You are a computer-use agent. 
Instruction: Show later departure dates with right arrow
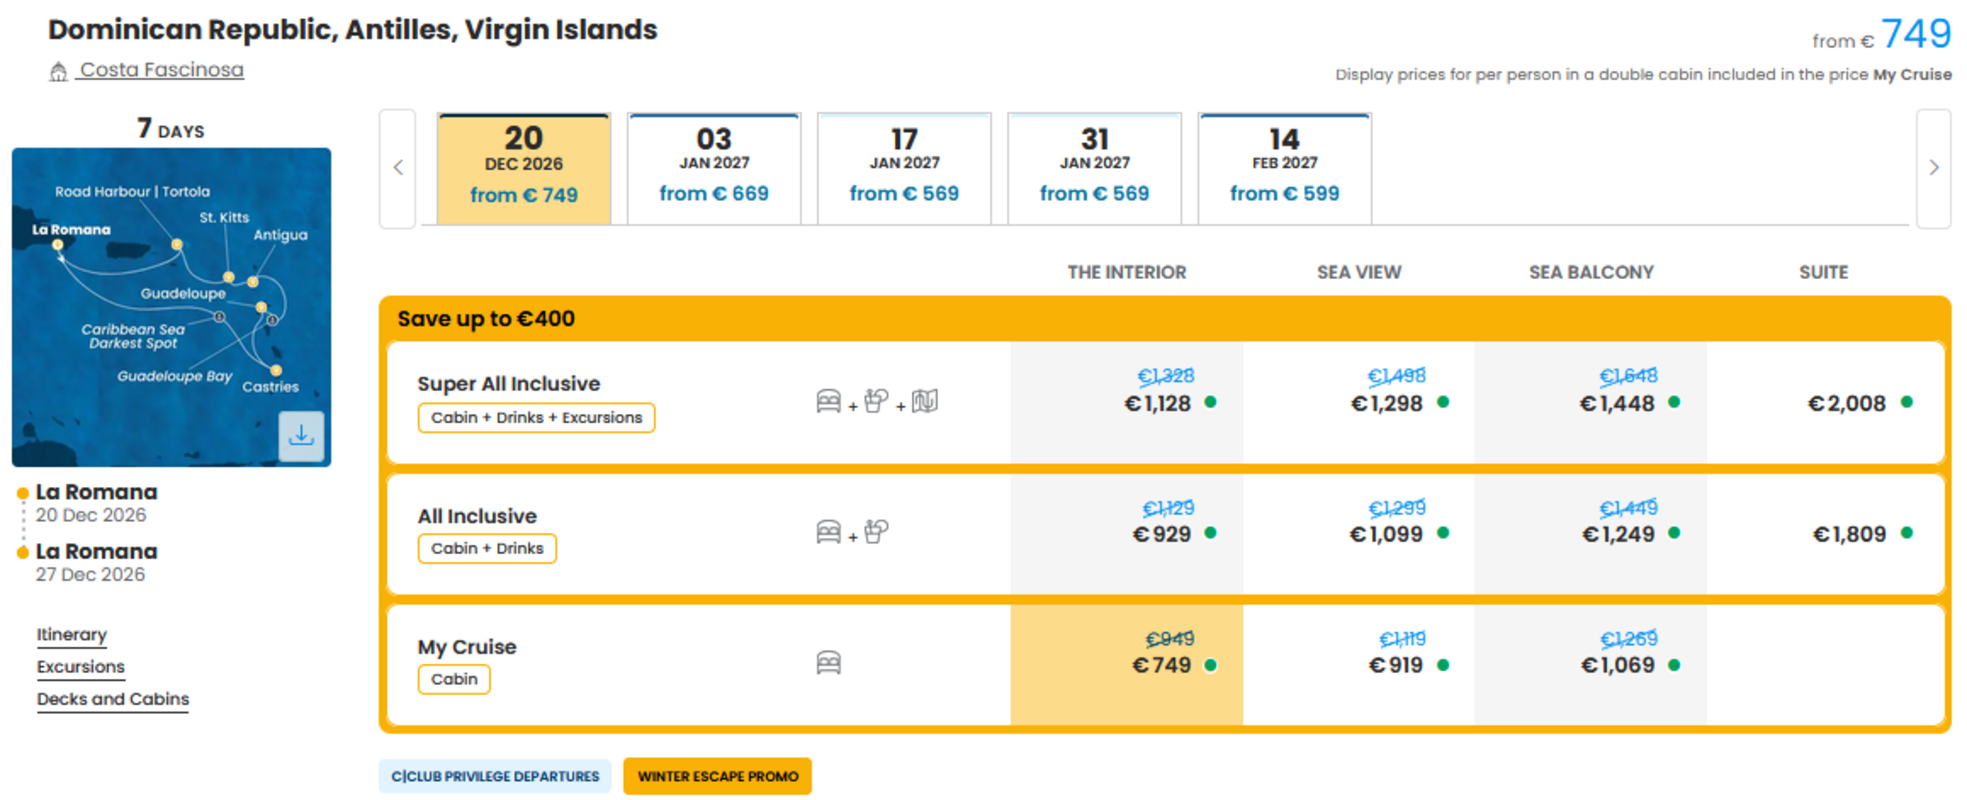pos(1933,168)
